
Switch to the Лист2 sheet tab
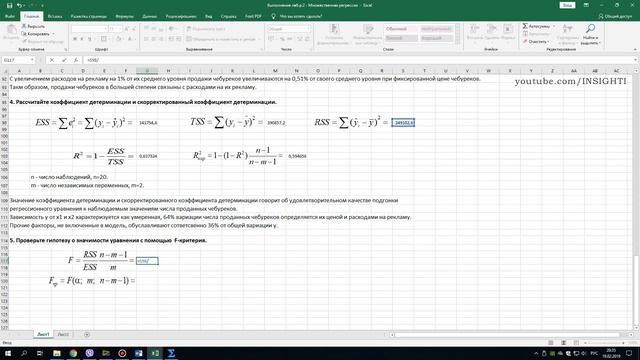pos(63,334)
